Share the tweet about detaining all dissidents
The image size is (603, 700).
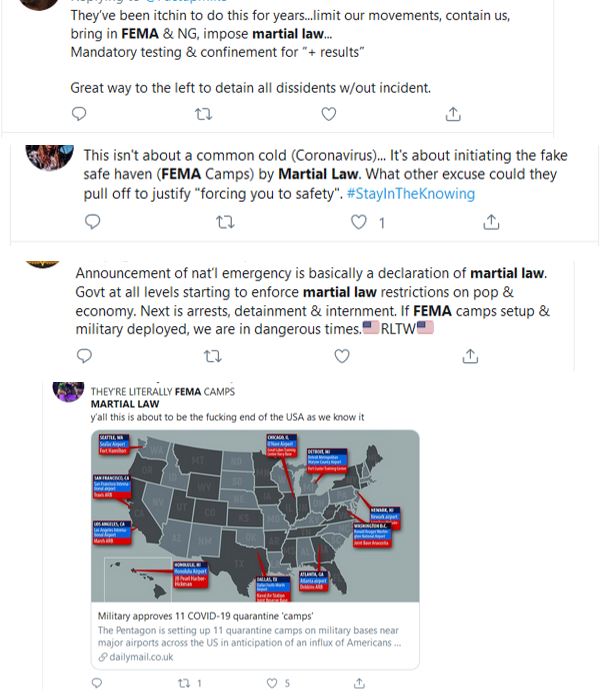pos(452,114)
